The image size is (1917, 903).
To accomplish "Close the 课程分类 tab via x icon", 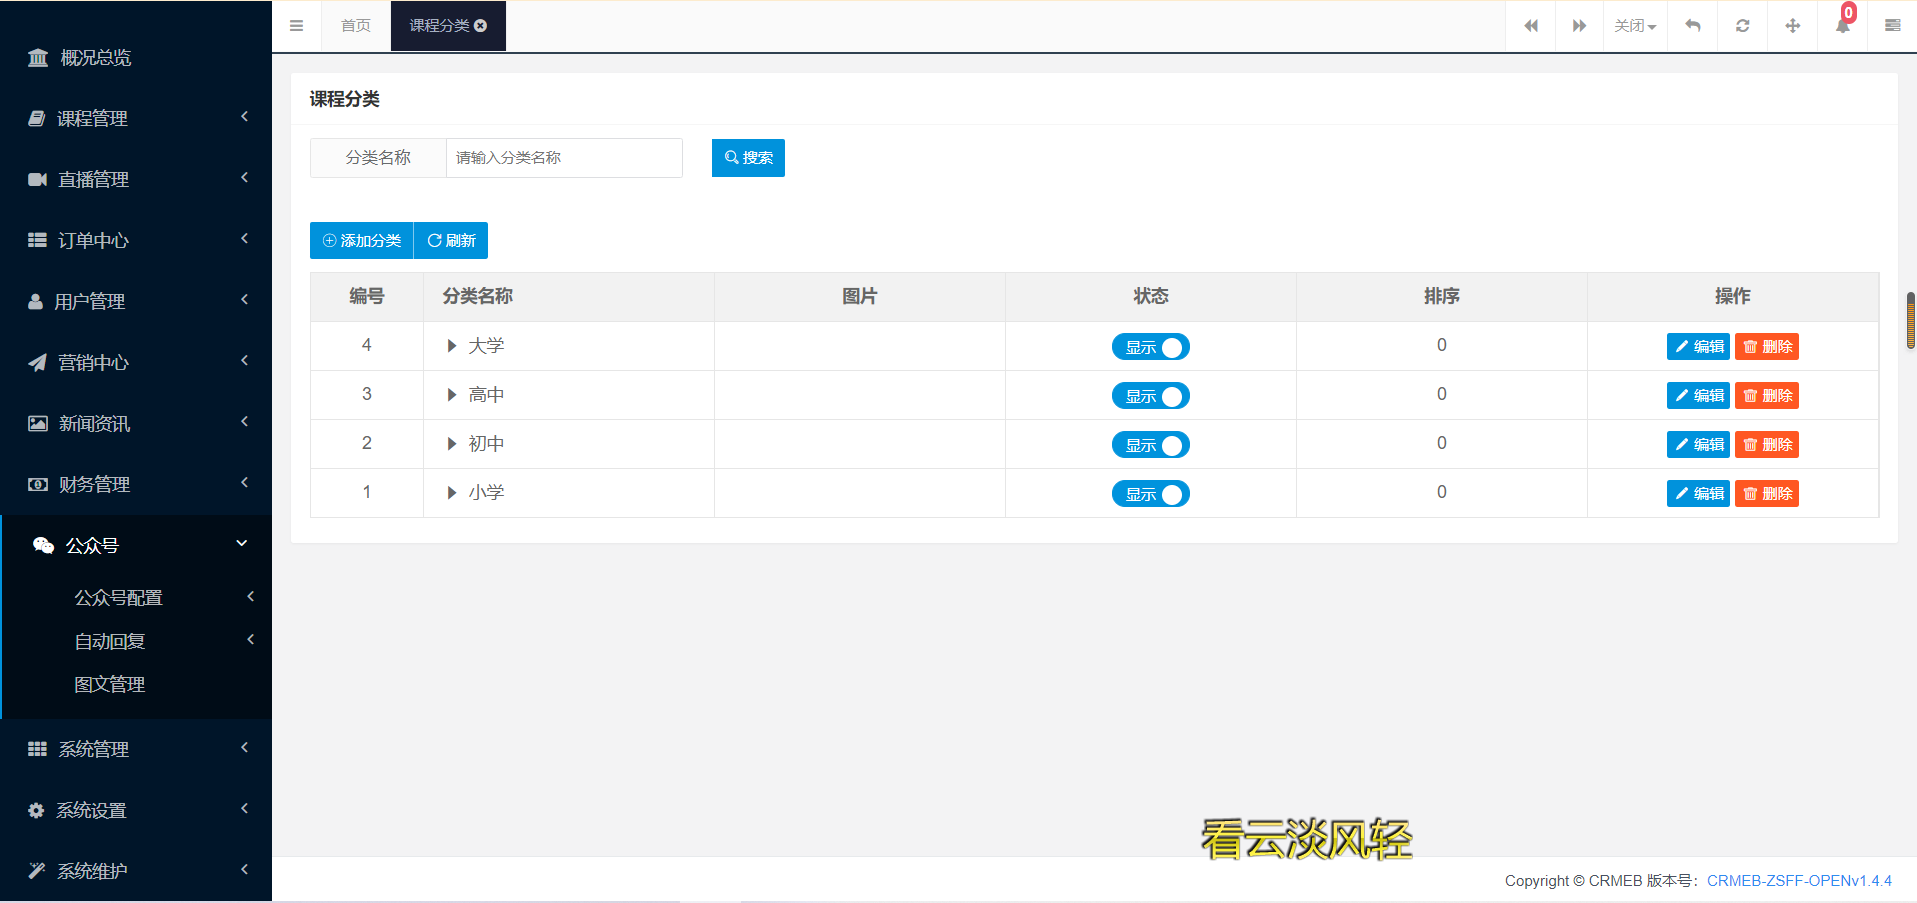I will click(x=481, y=26).
